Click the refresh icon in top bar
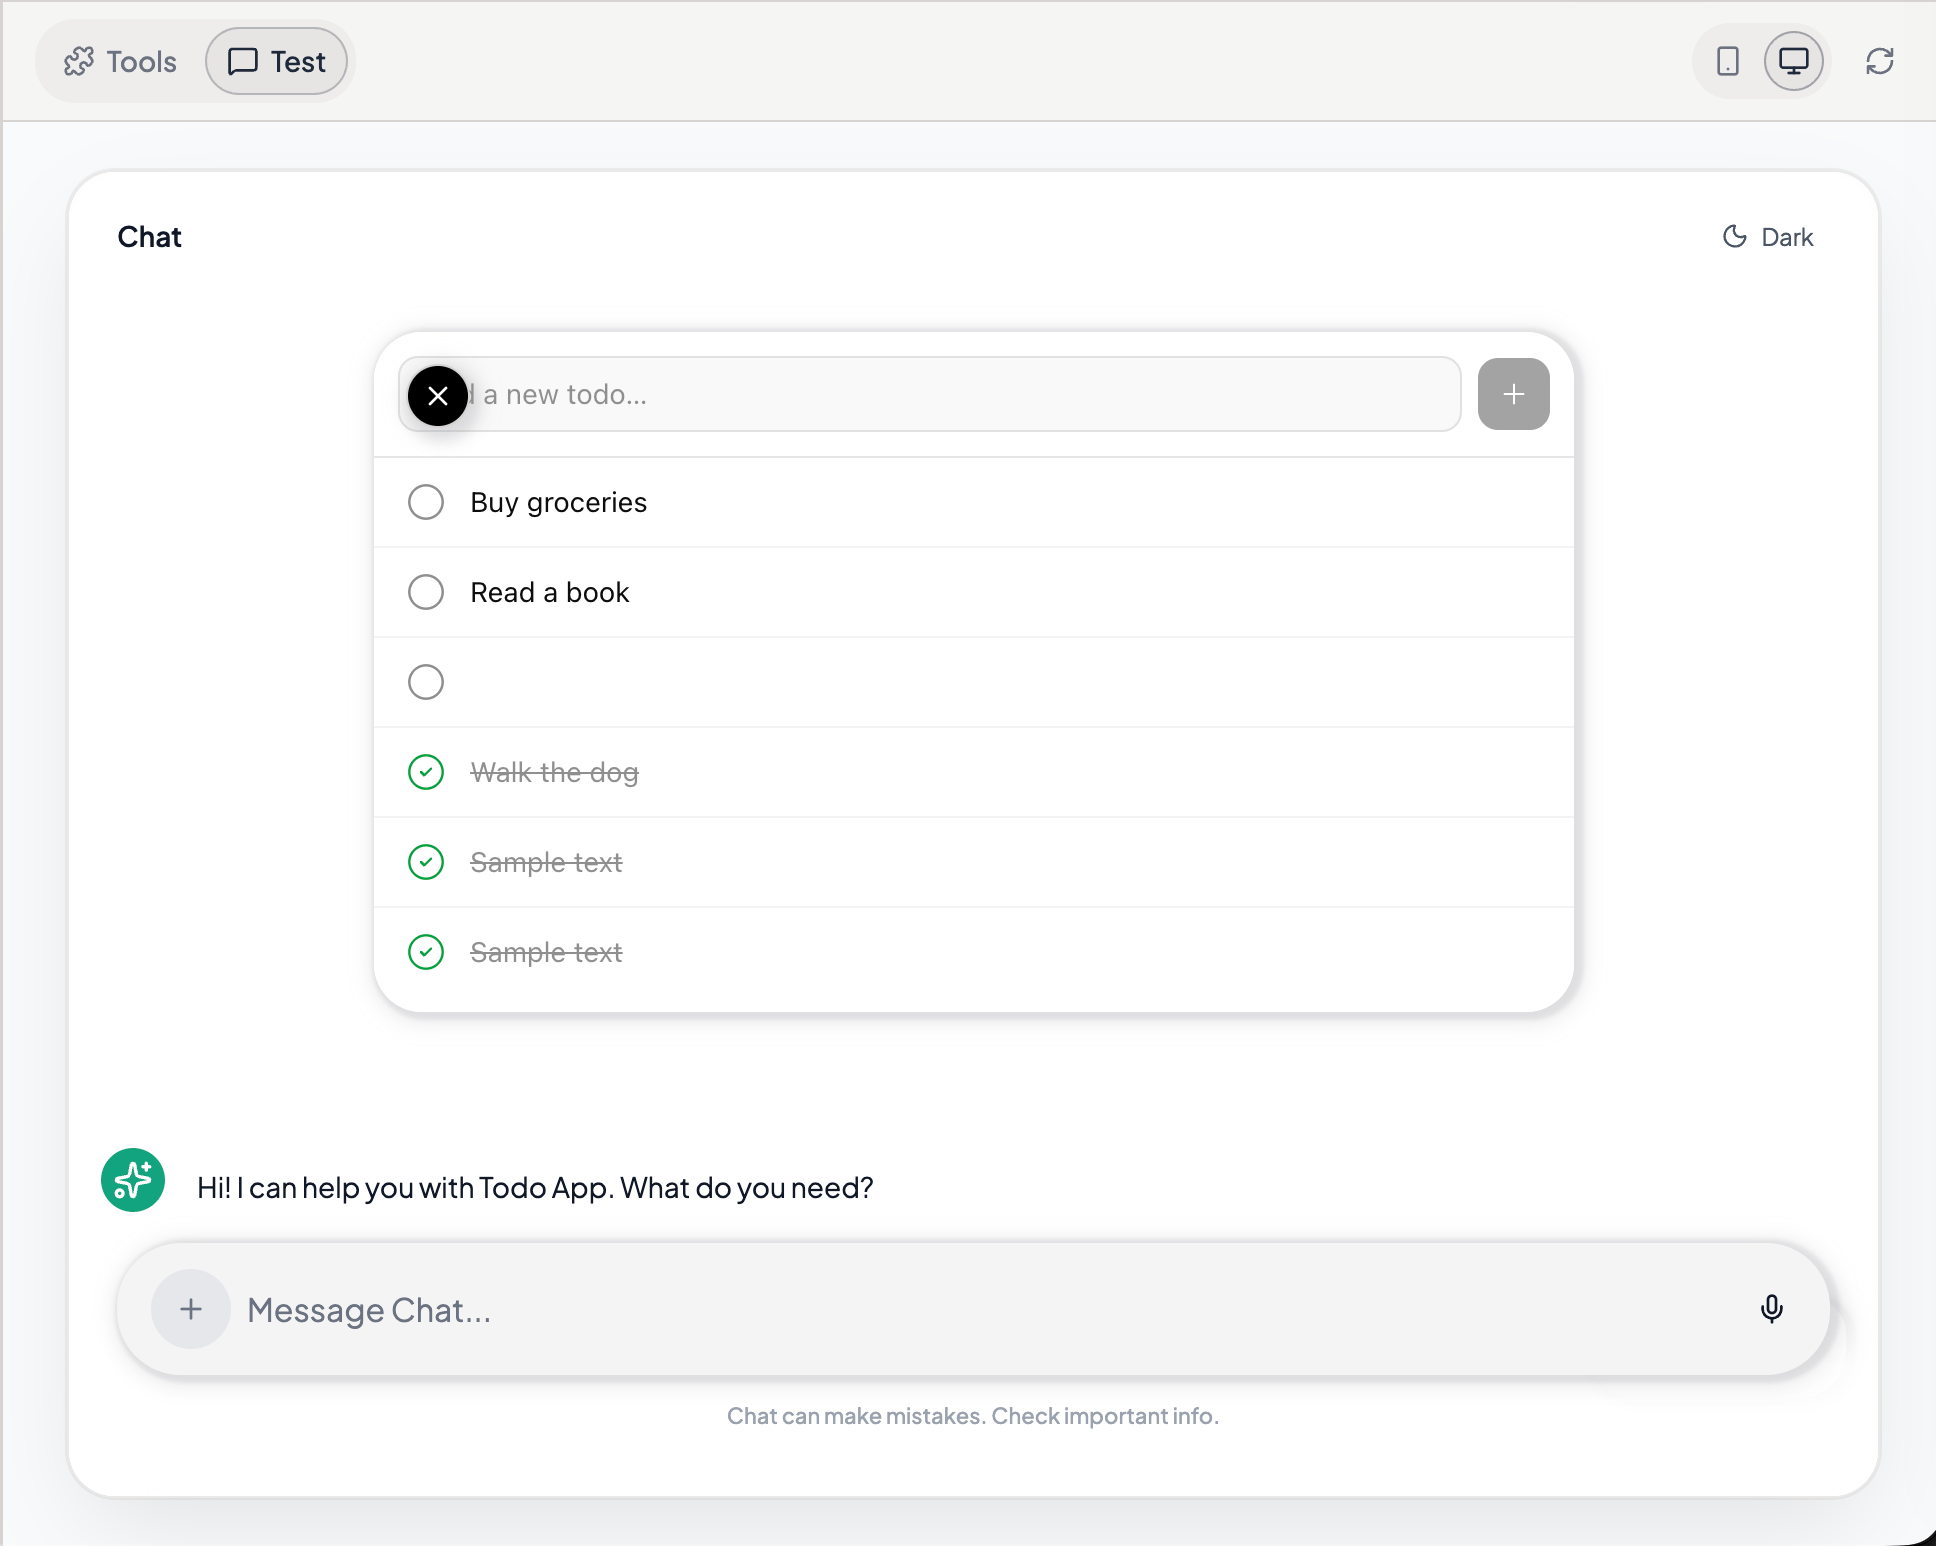 (x=1880, y=62)
